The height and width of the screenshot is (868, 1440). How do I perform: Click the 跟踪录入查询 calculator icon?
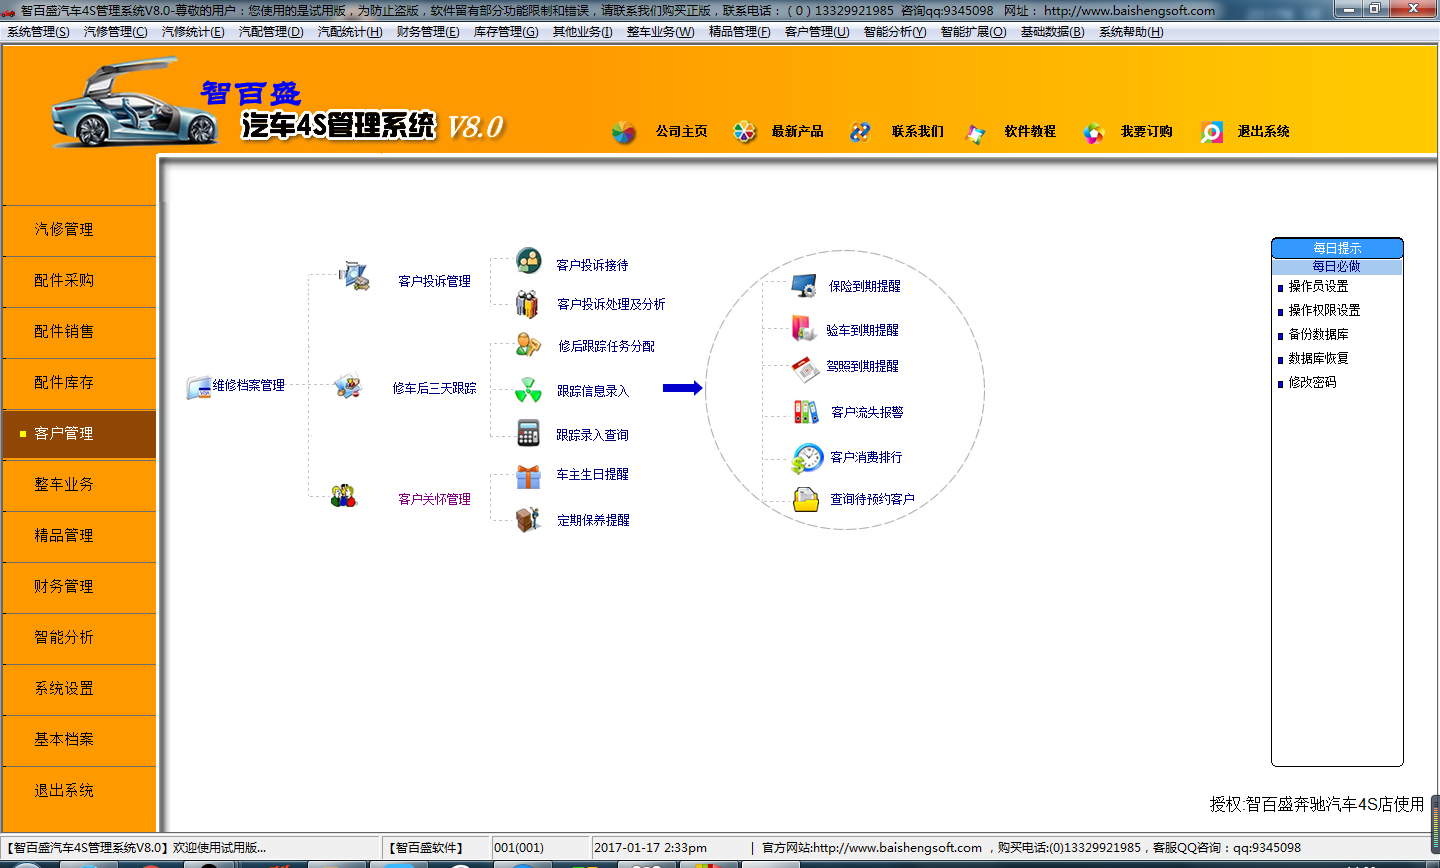[528, 433]
